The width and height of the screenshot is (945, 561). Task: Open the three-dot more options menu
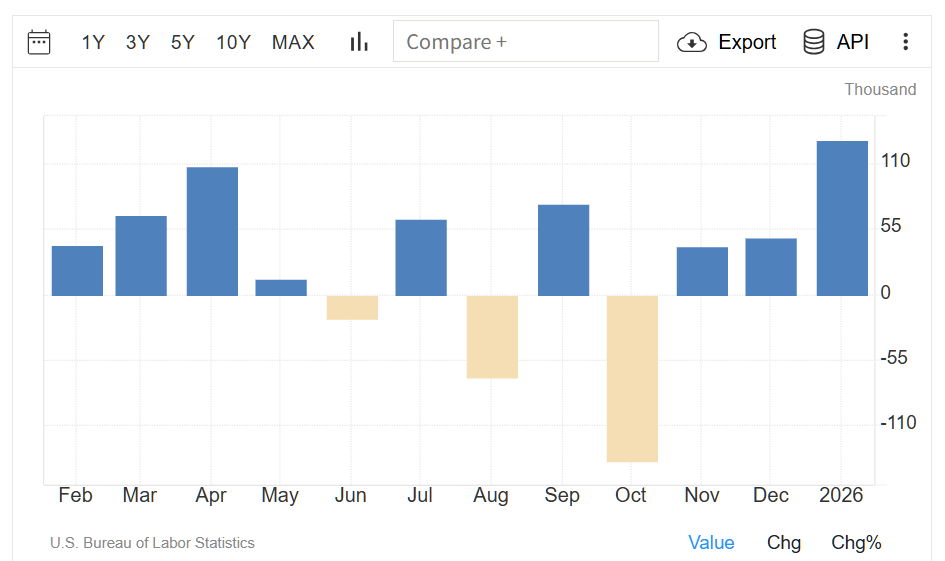coord(906,42)
